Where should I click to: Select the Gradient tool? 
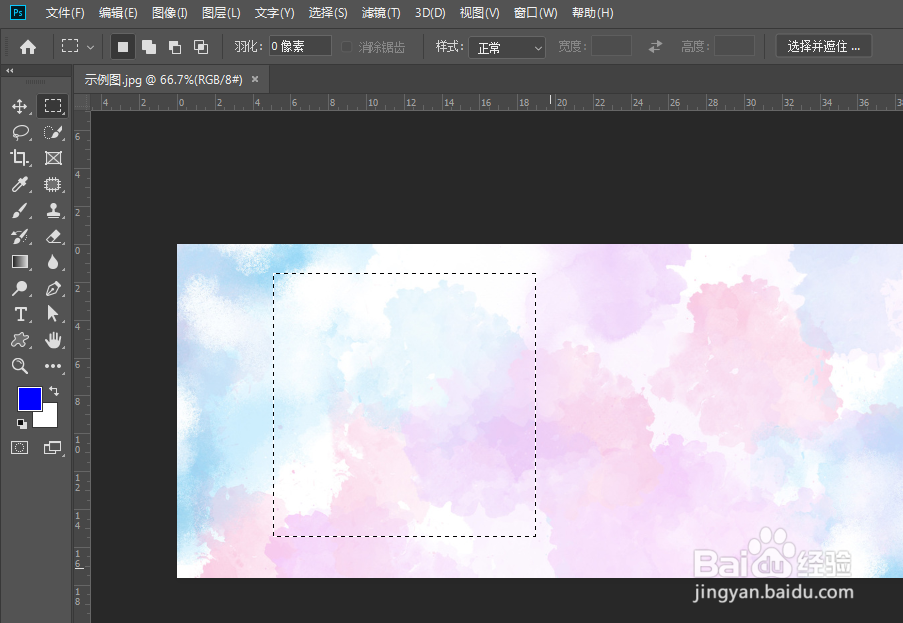click(20, 262)
